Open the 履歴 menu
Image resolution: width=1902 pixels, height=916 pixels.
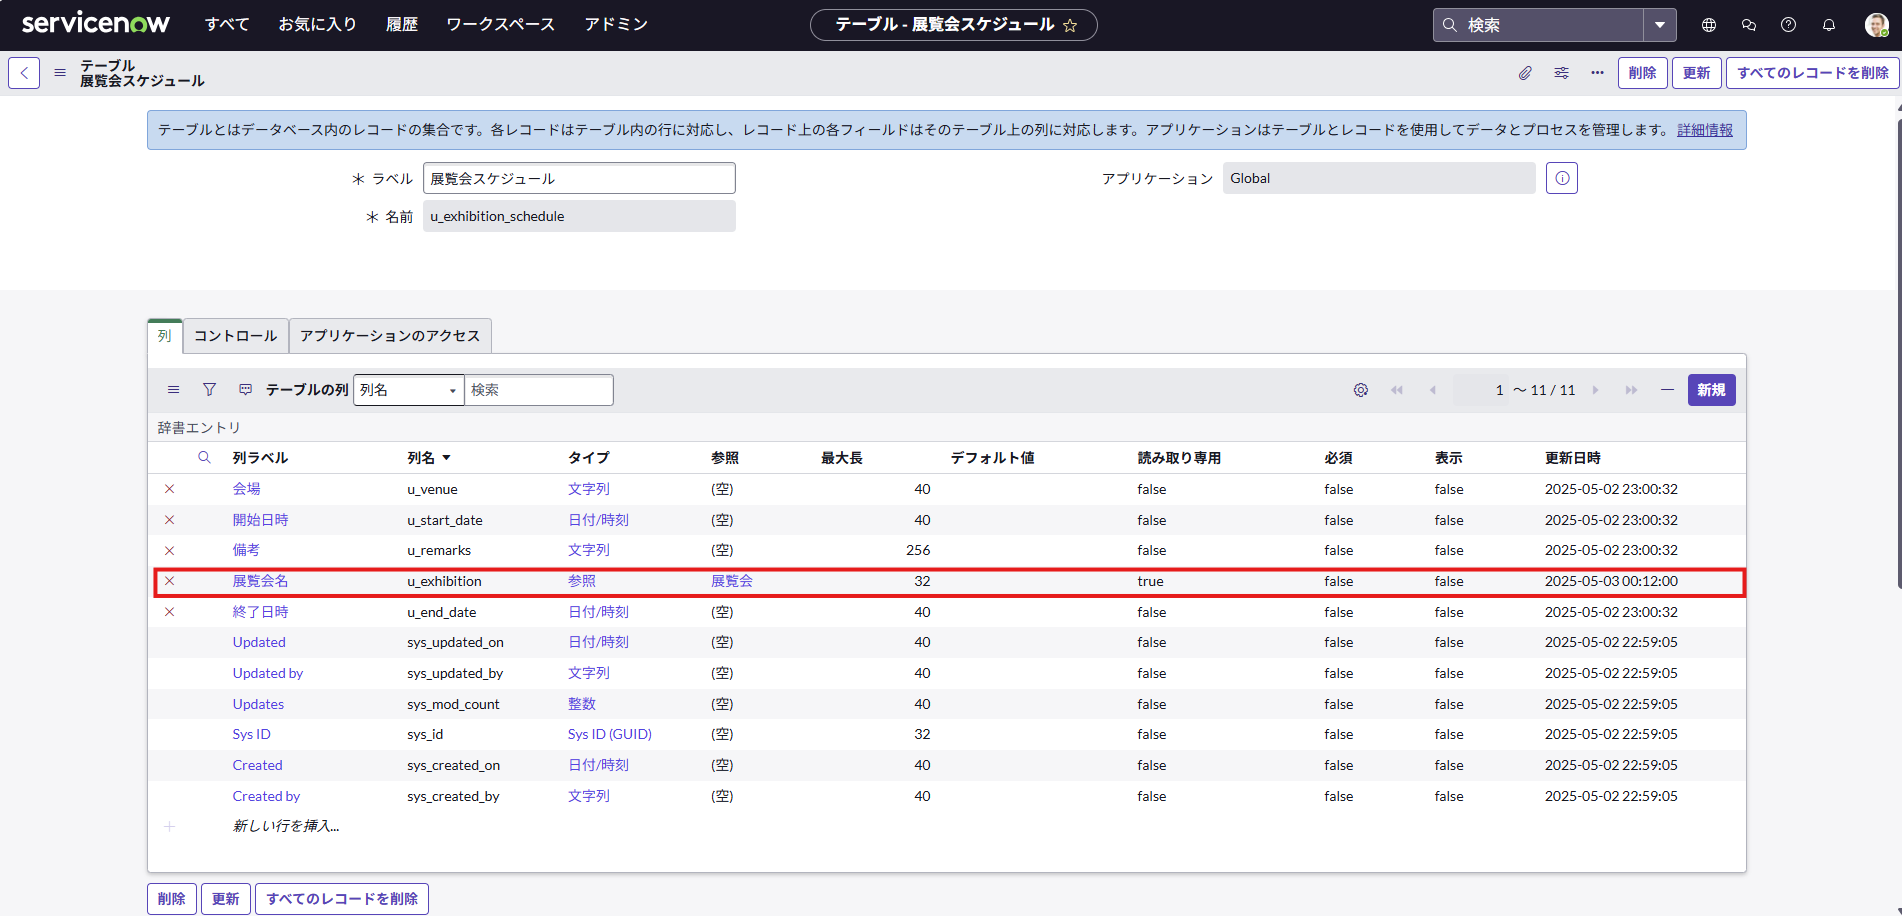point(402,25)
